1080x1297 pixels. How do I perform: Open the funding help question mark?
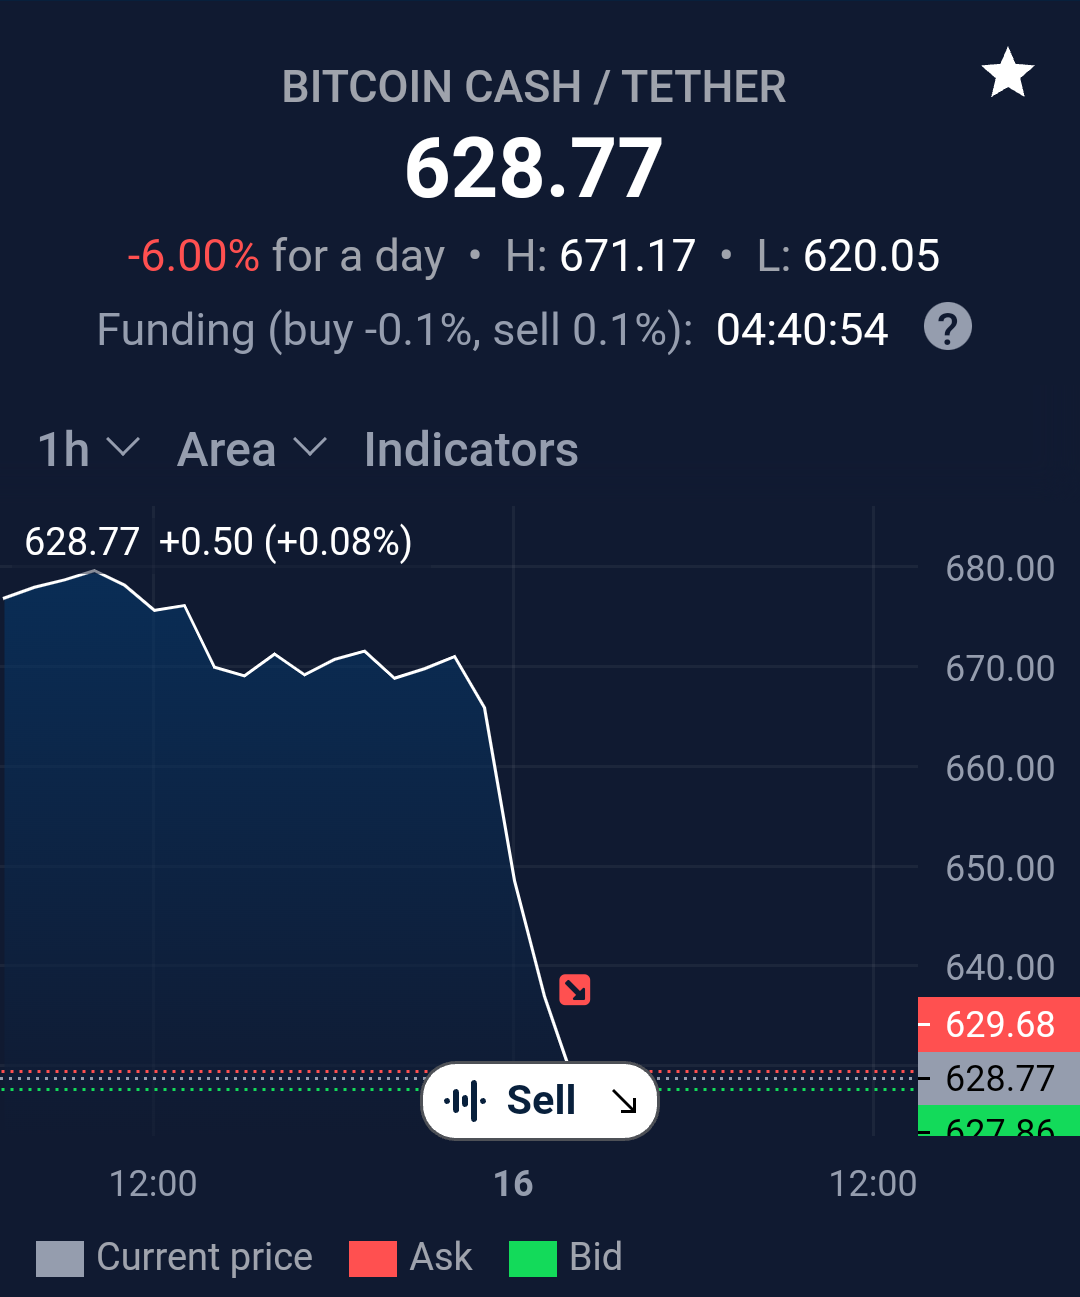click(x=947, y=327)
